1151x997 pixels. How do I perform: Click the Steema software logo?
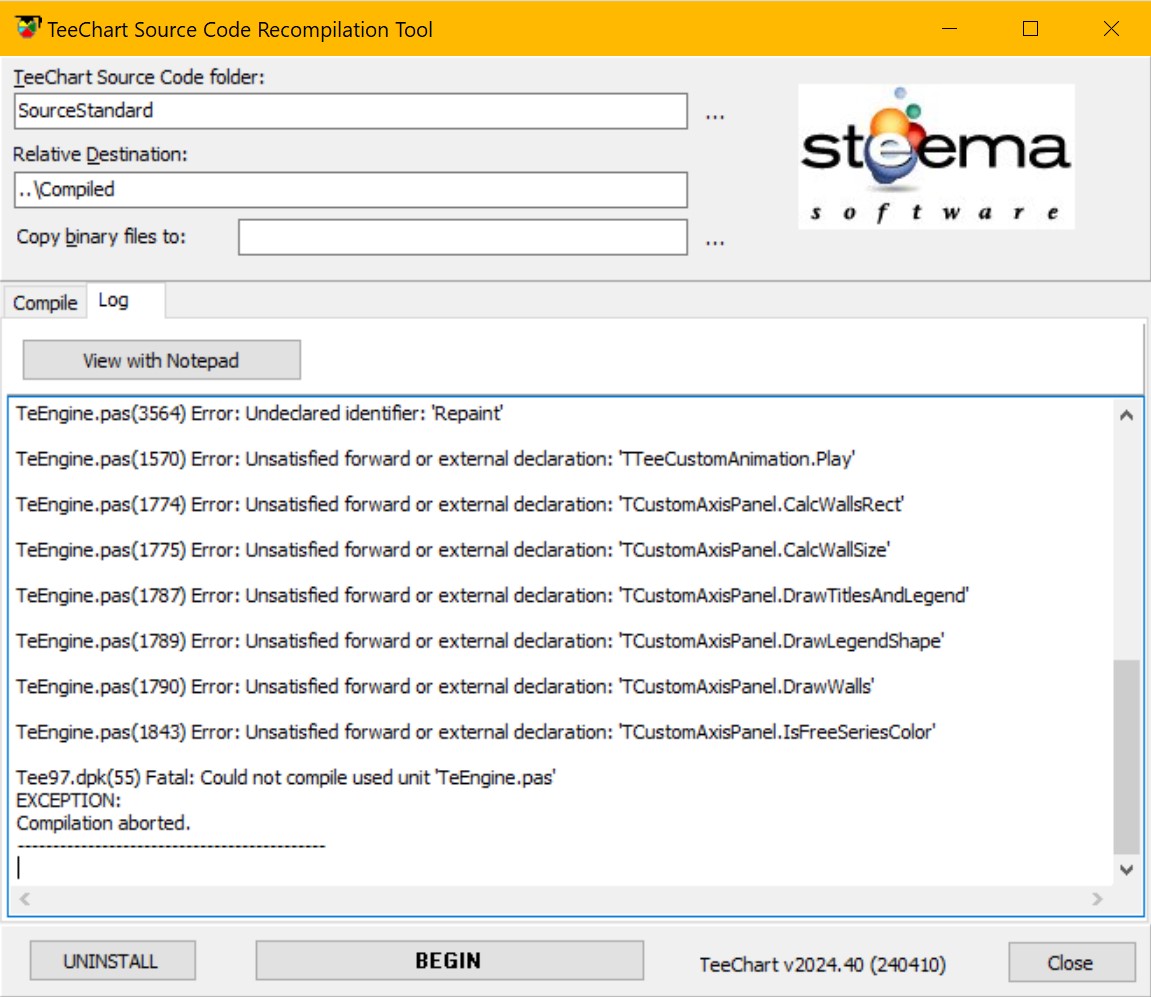tap(936, 156)
